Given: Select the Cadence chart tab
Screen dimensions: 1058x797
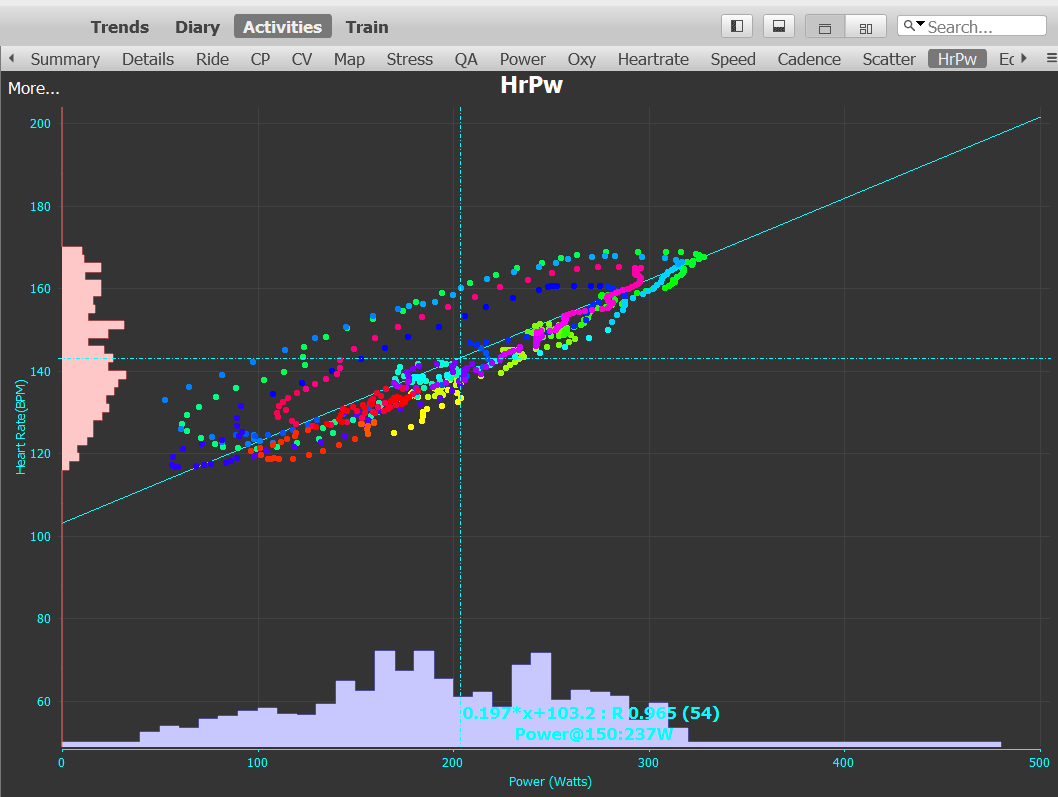Looking at the screenshot, I should (x=809, y=59).
